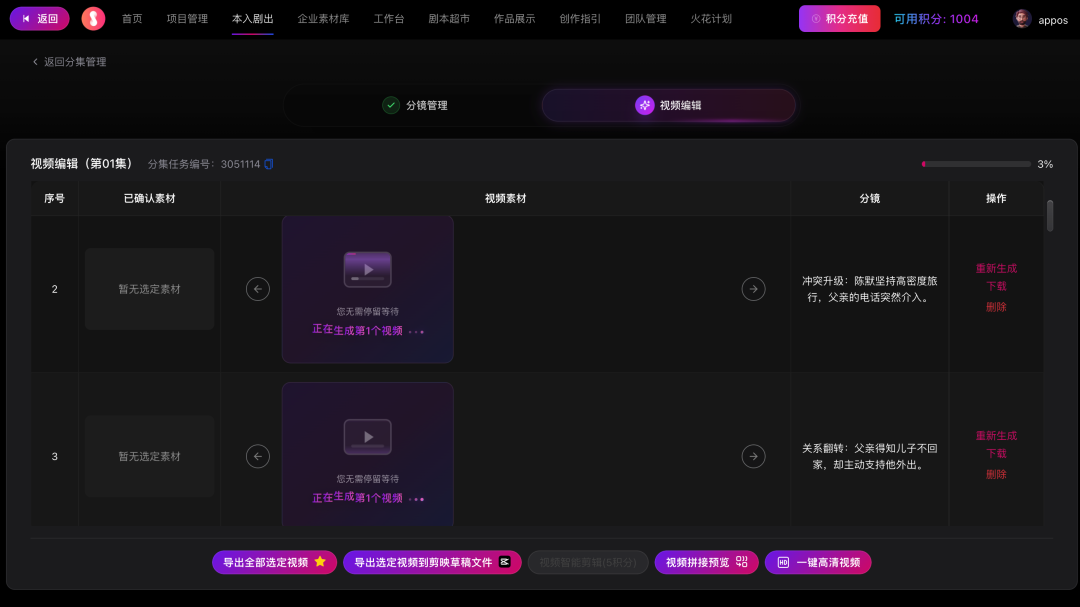The height and width of the screenshot is (607, 1080).
Task: Switch to the 视频编辑 tab
Action: point(668,105)
